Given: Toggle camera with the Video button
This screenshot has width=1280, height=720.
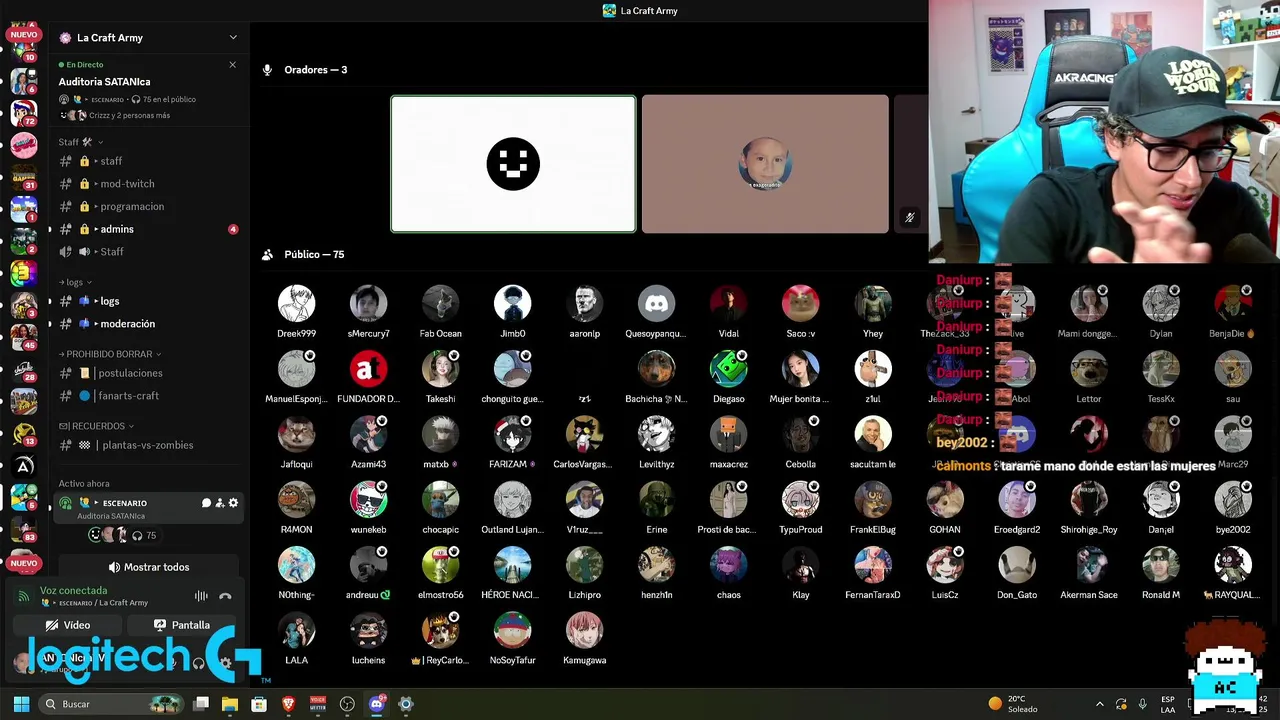Looking at the screenshot, I should 68,625.
